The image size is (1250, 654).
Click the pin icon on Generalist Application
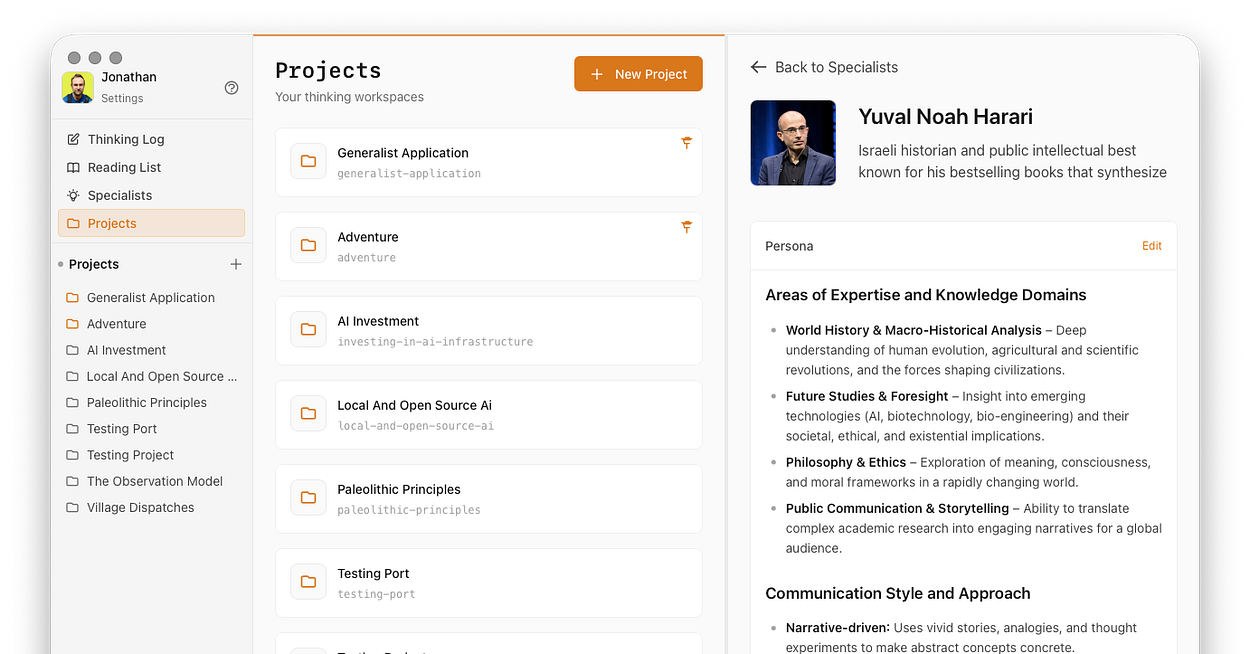(x=686, y=144)
